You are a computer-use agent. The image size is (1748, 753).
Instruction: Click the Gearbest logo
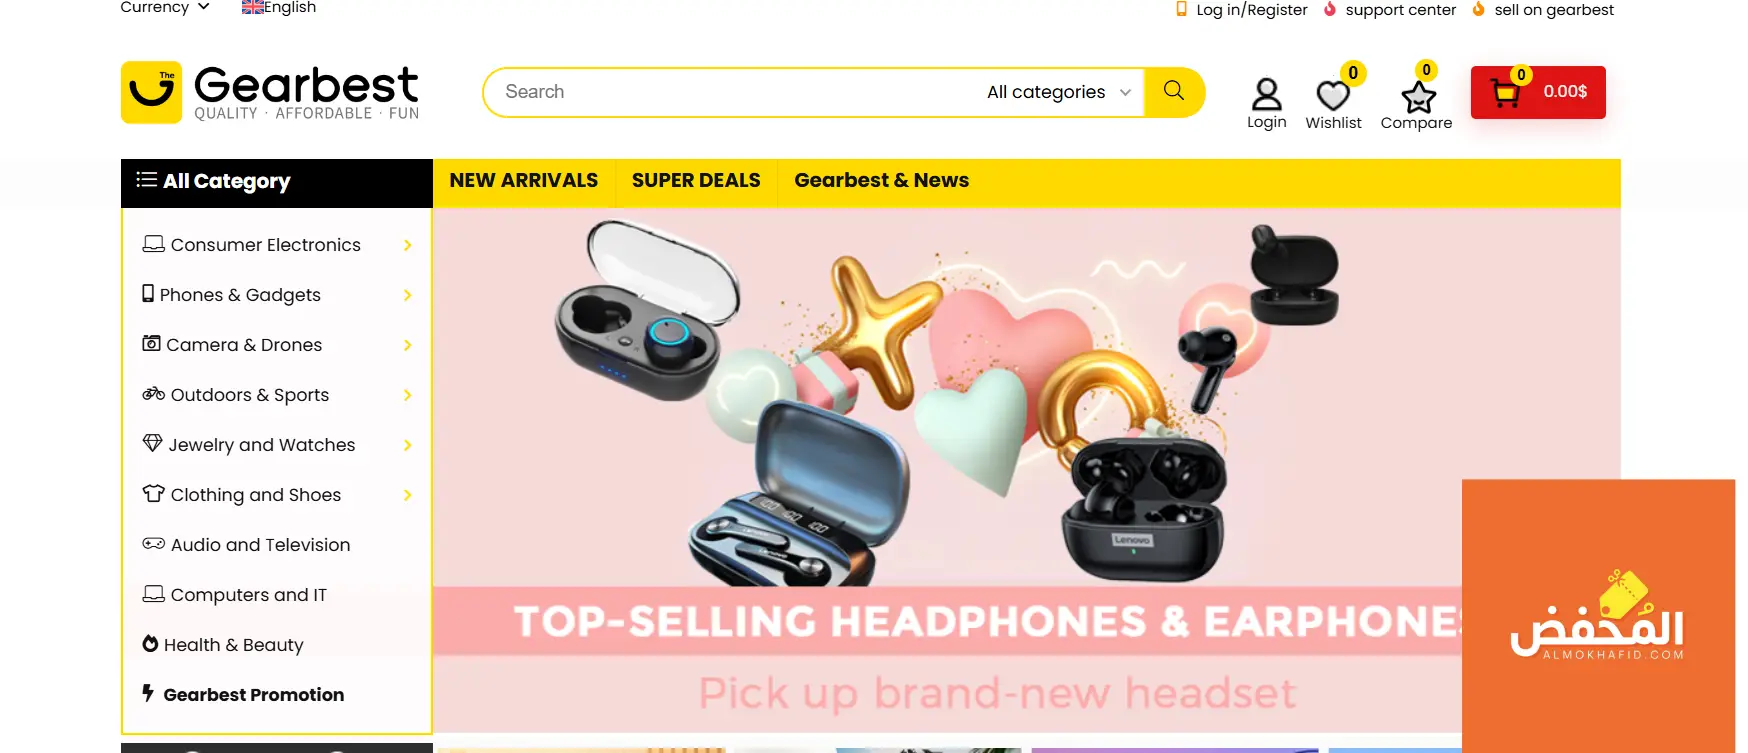pyautogui.click(x=270, y=92)
